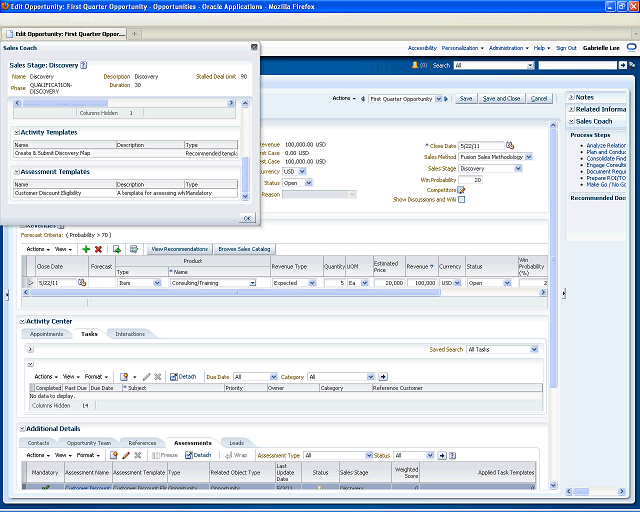
Task: Open Analyze Relation process step link
Action: click(606, 145)
